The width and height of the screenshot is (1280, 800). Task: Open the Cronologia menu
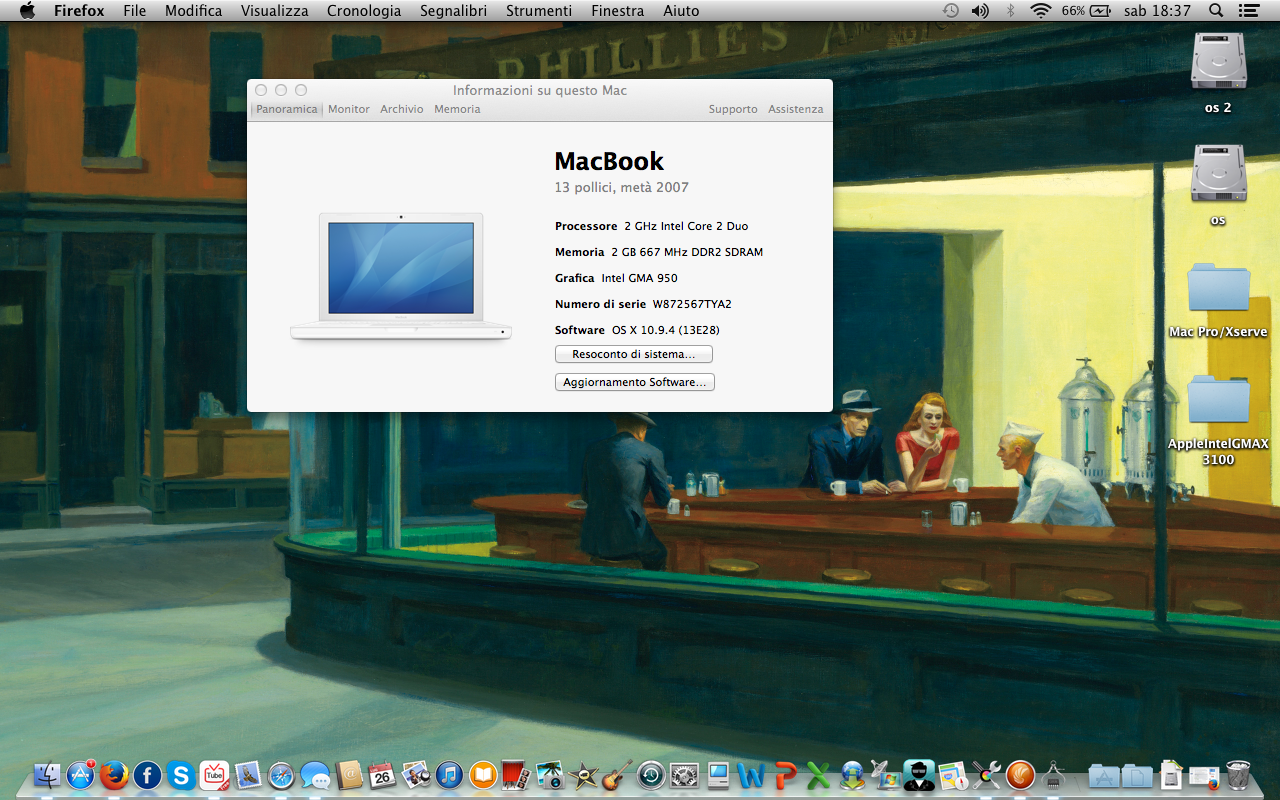(364, 11)
